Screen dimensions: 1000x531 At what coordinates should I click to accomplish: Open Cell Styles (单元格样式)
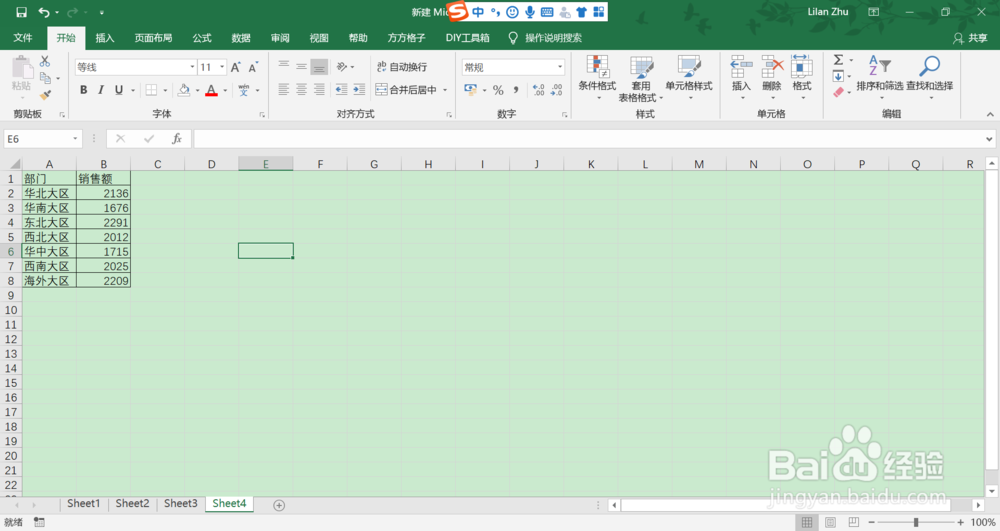click(689, 78)
